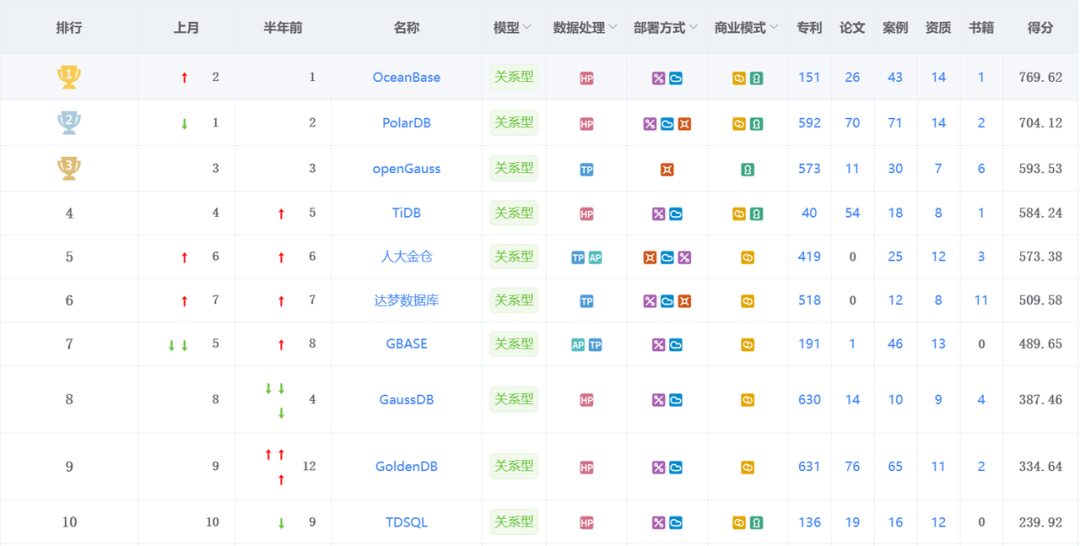
Task: Click the purple deployment icon in OceanBase row
Action: 658,78
